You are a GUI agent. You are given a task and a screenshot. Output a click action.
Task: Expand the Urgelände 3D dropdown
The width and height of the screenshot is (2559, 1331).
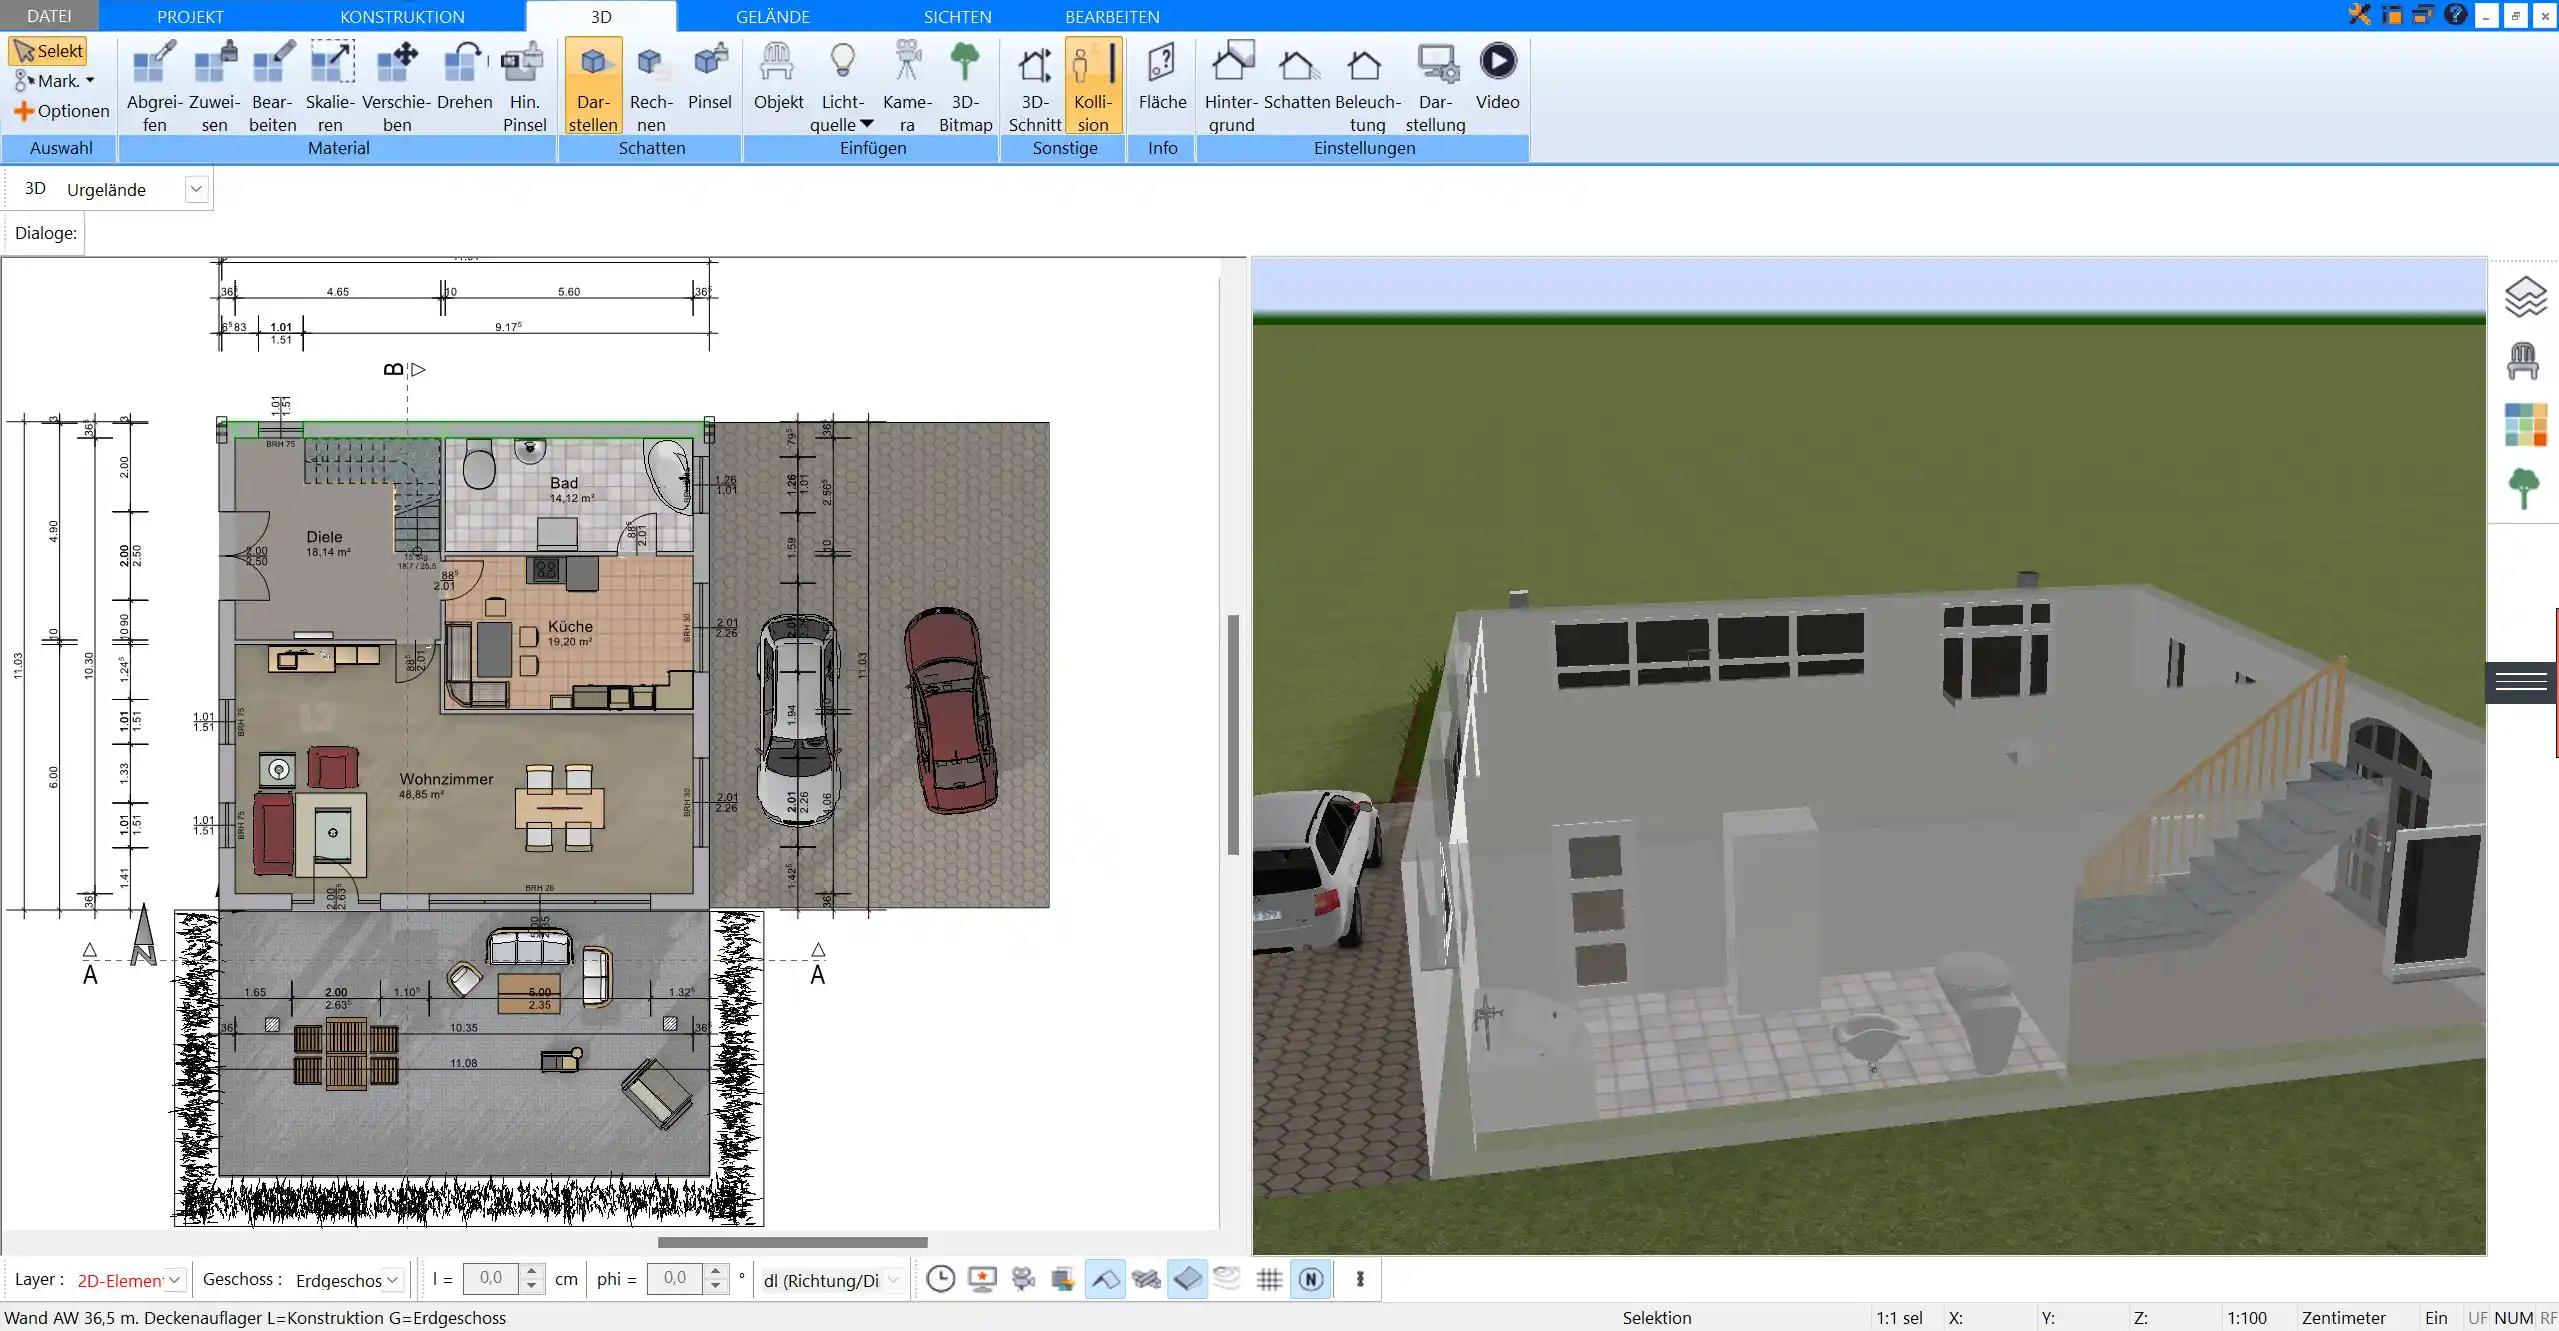196,189
